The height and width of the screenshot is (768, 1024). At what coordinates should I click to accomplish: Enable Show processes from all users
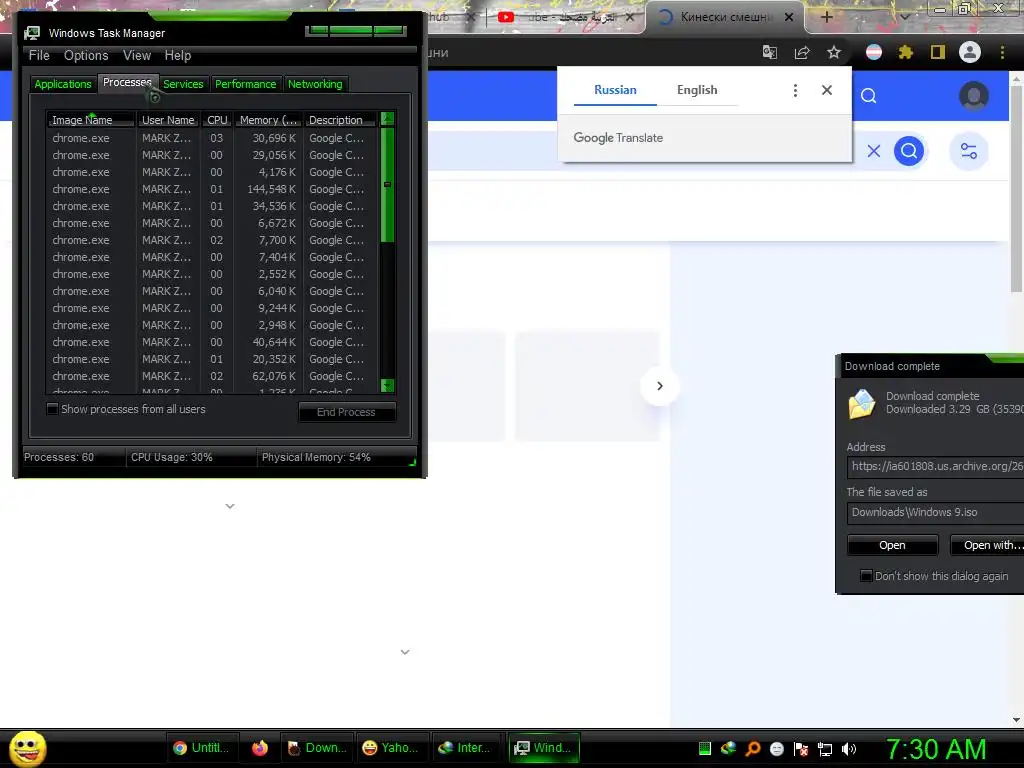click(x=52, y=409)
